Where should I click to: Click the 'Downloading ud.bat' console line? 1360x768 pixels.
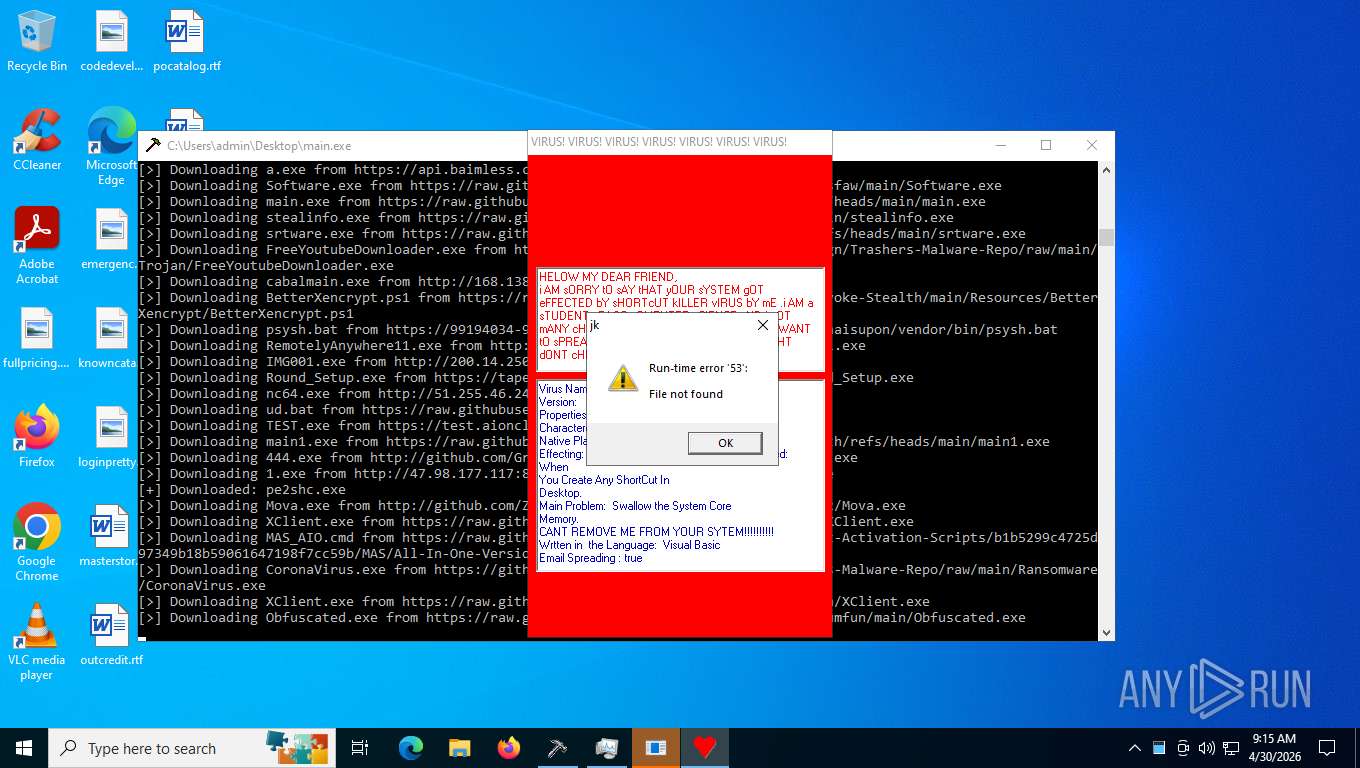[x=332, y=410]
